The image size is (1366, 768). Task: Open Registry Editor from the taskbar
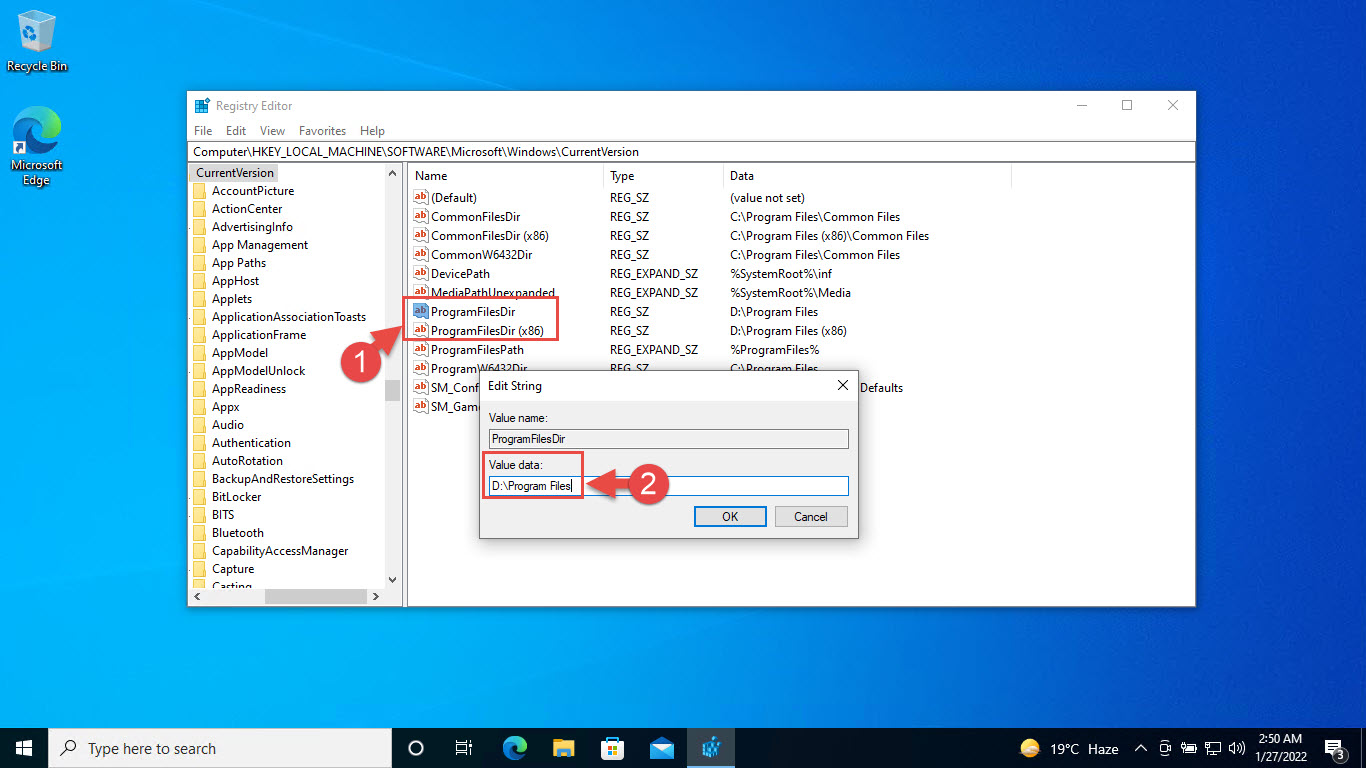(x=710, y=747)
